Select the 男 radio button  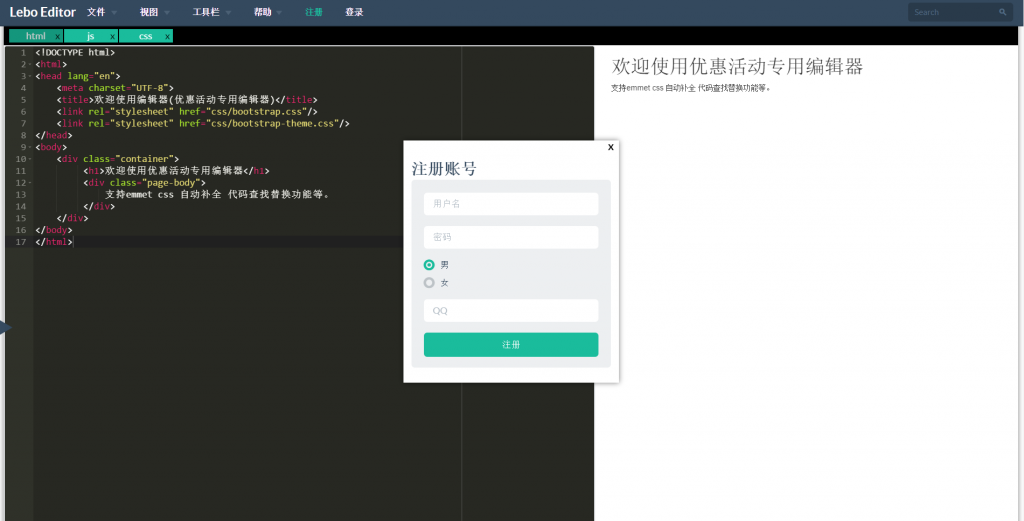430,265
